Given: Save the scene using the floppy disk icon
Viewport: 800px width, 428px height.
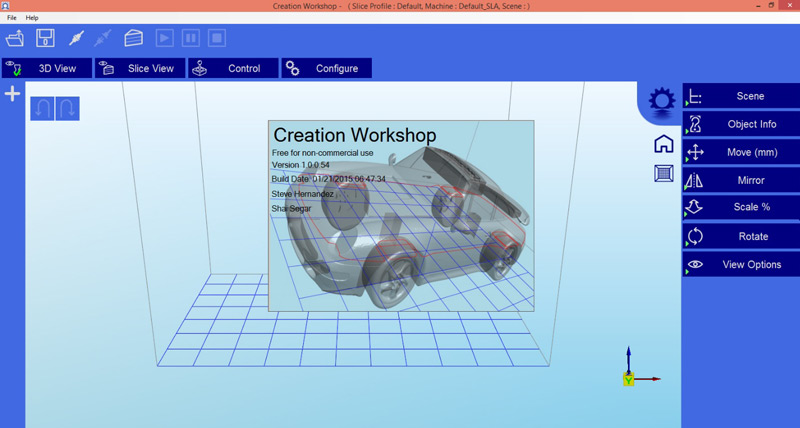Looking at the screenshot, I should (x=45, y=38).
